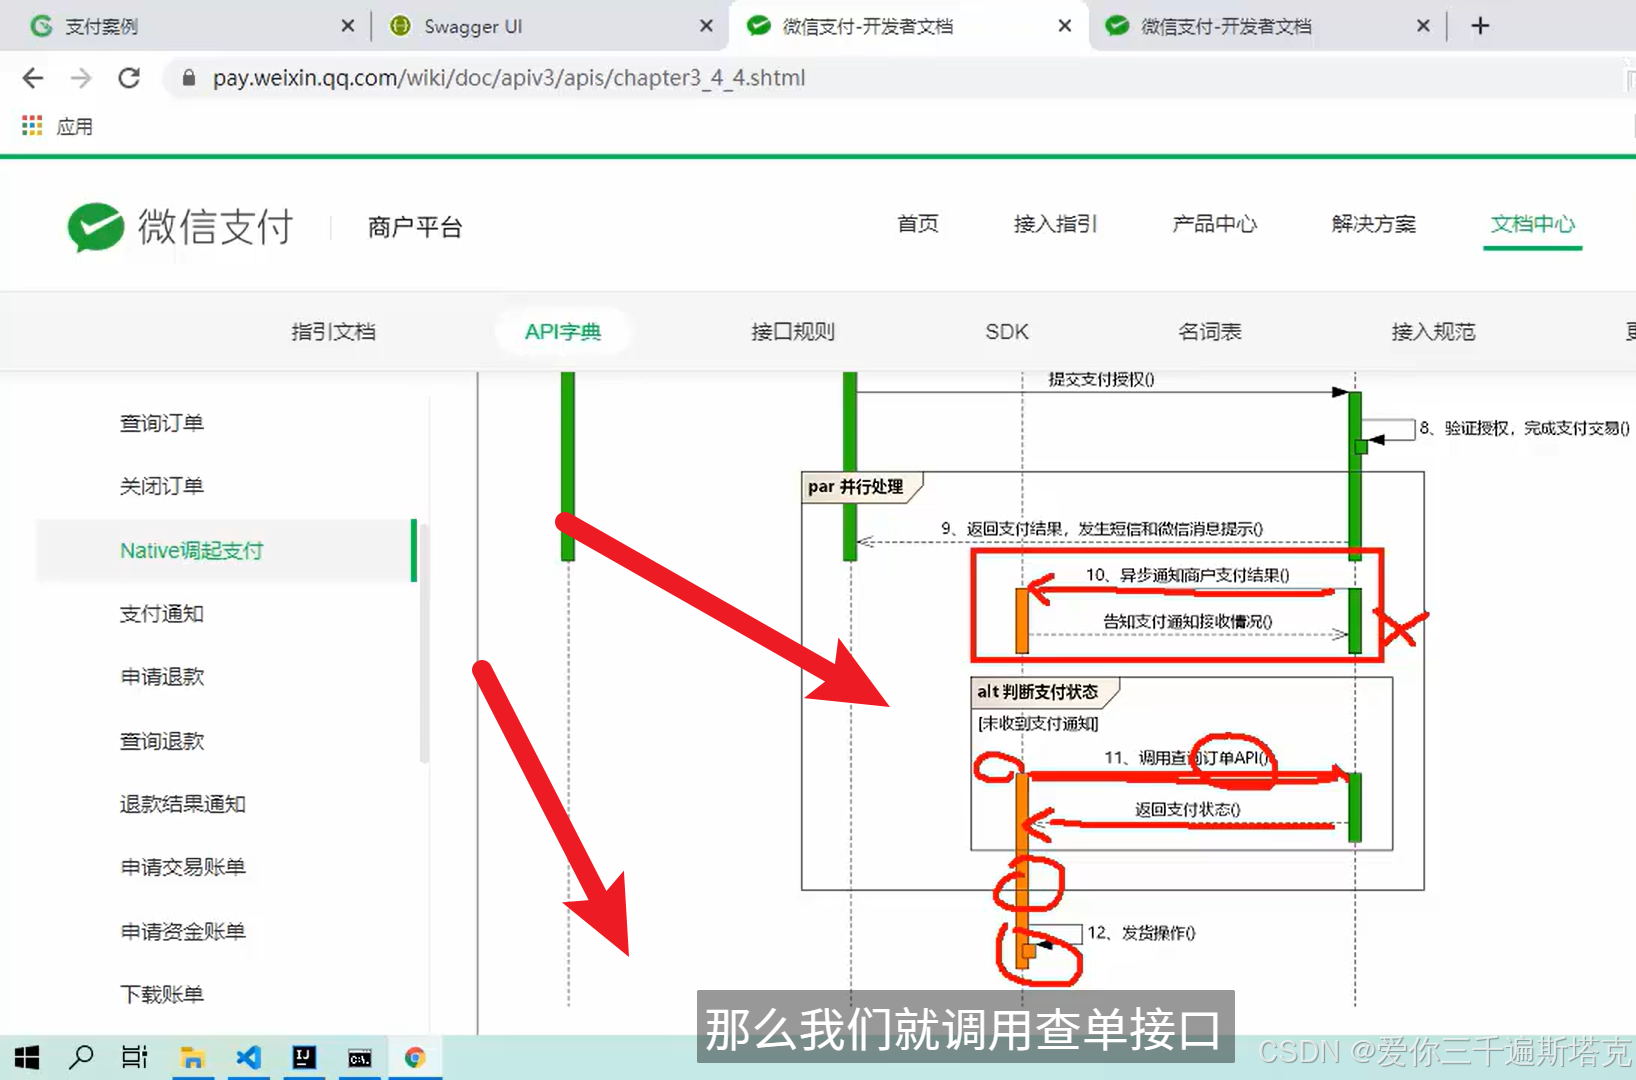Open 文档中心 in top navigation
The height and width of the screenshot is (1080, 1636).
click(1533, 224)
